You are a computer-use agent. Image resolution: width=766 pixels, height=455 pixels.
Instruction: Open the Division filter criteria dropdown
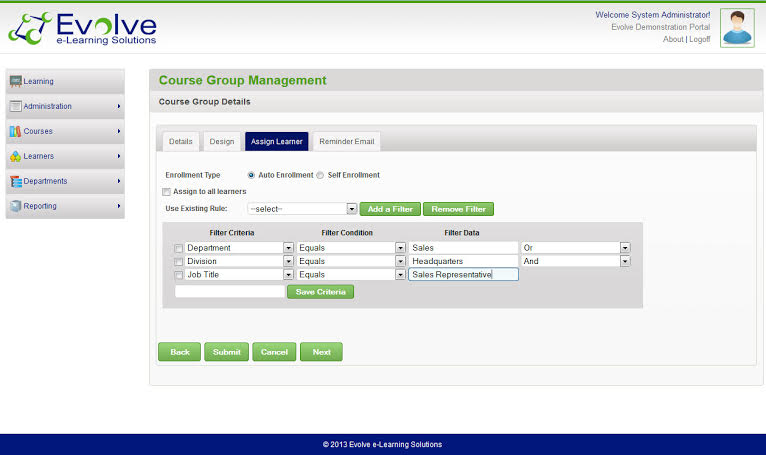[x=239, y=261]
